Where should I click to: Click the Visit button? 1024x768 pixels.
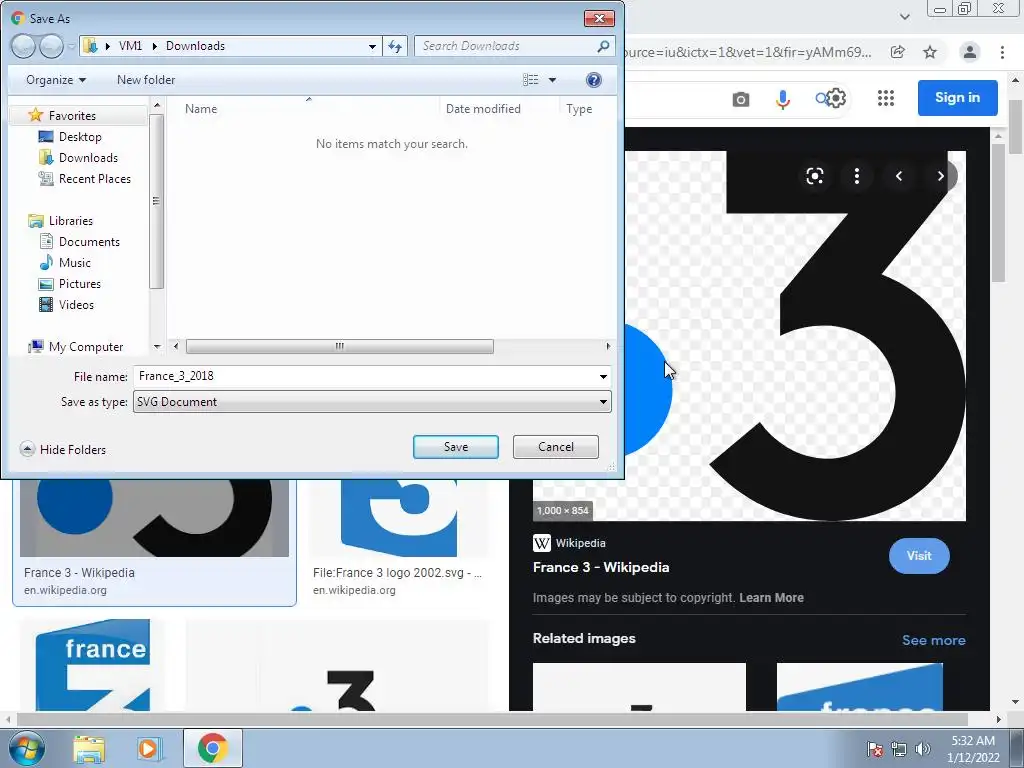click(919, 556)
